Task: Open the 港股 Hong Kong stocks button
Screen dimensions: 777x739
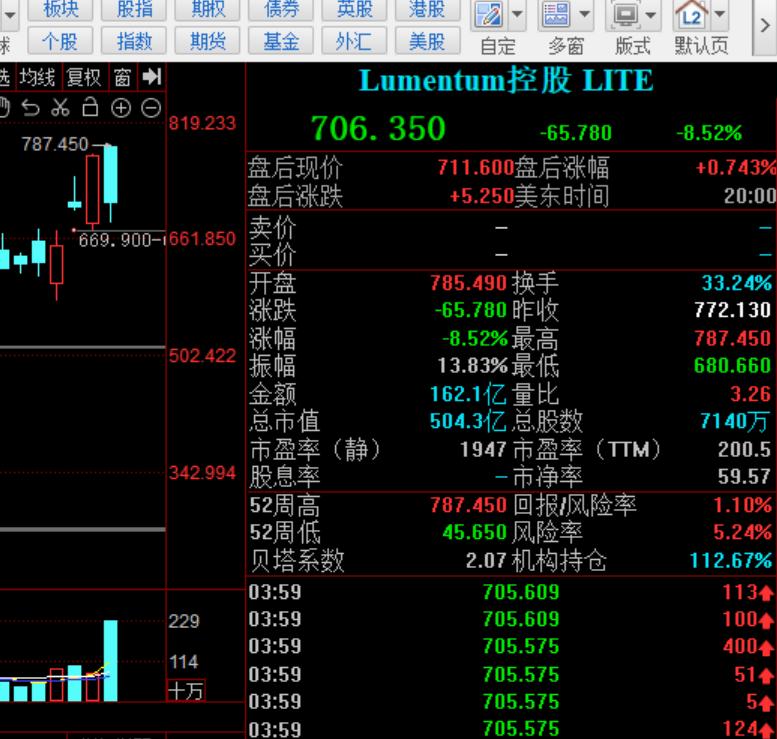Action: click(x=428, y=9)
